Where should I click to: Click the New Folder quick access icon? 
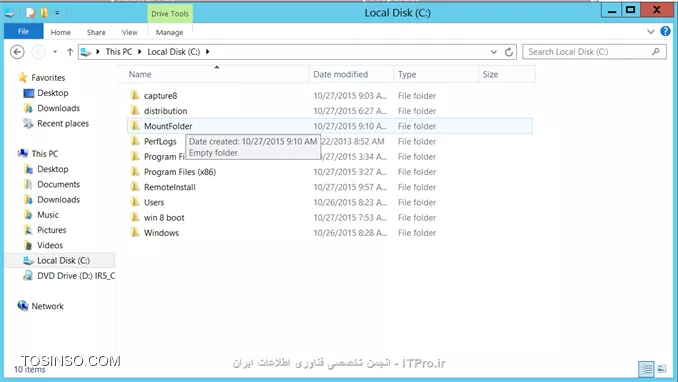point(44,13)
